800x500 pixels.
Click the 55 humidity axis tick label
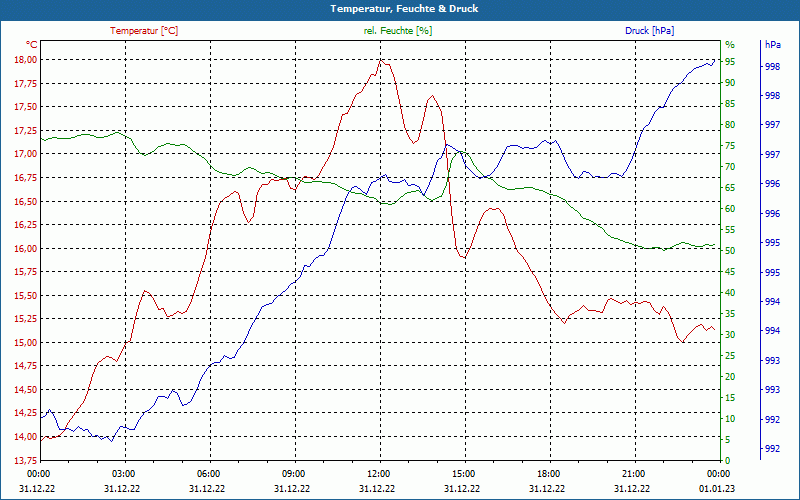[731, 230]
